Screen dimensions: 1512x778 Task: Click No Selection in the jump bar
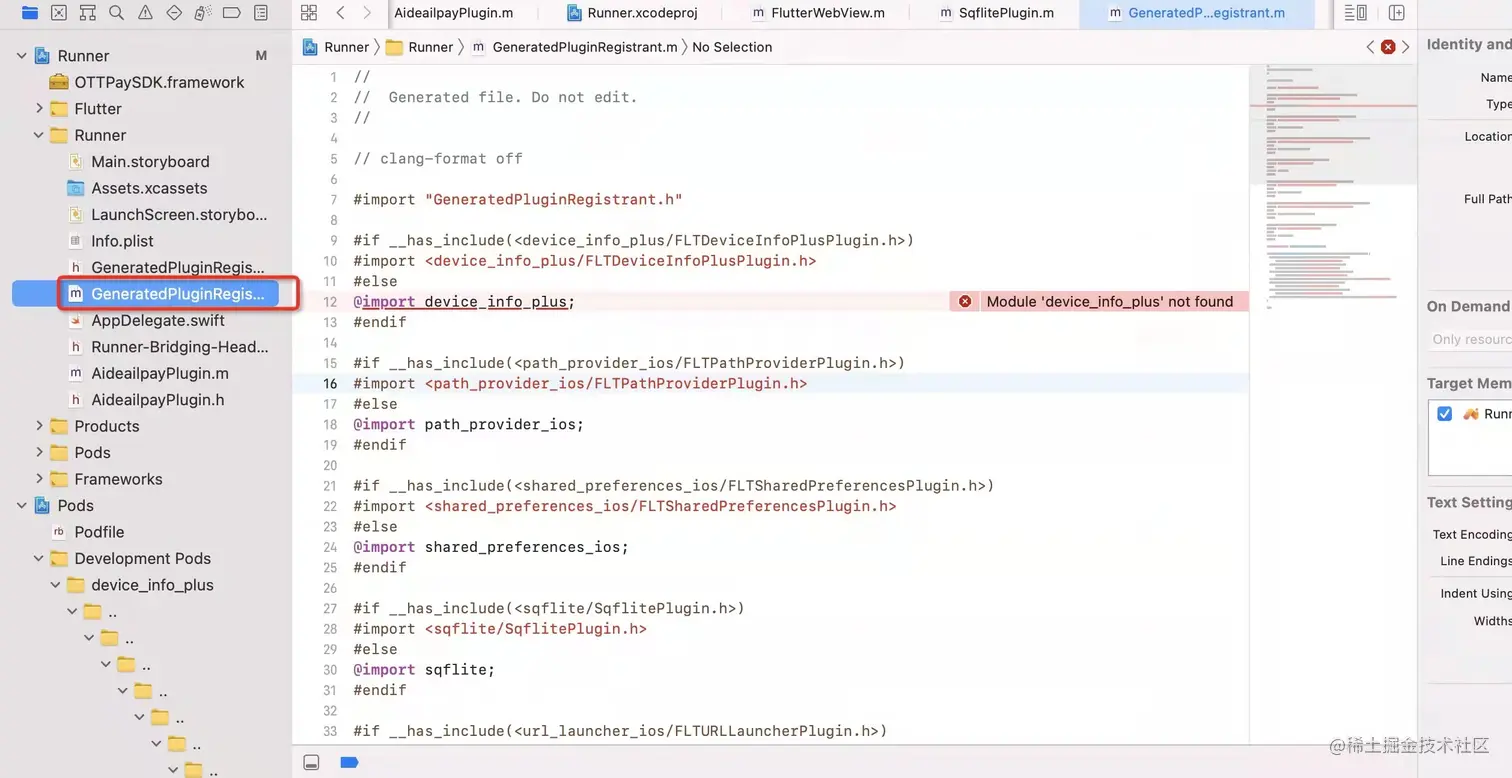732,47
